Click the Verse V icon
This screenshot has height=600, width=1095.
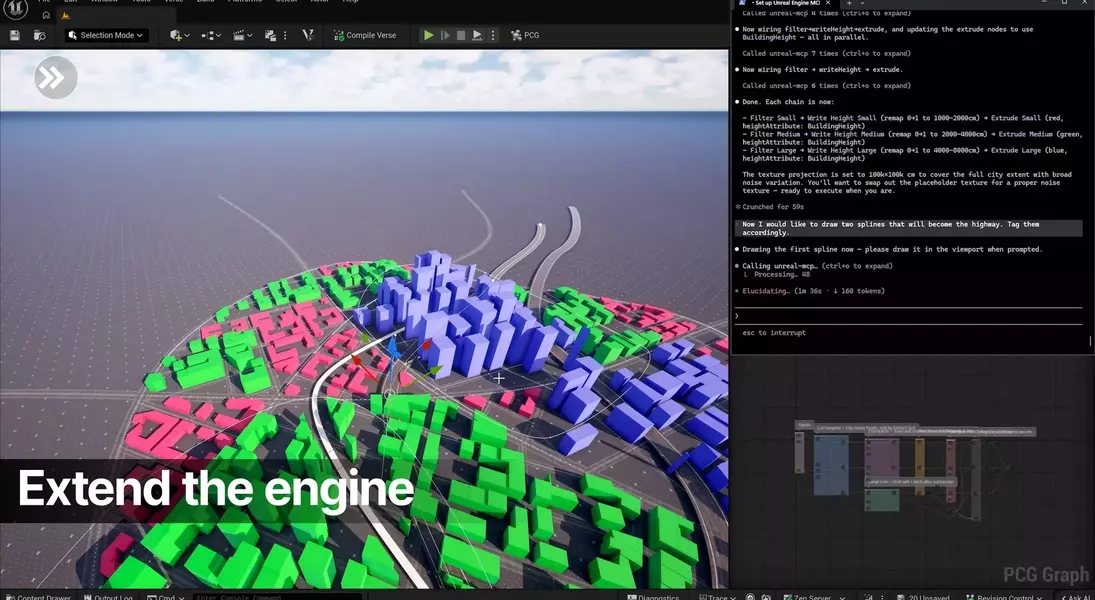coord(307,35)
